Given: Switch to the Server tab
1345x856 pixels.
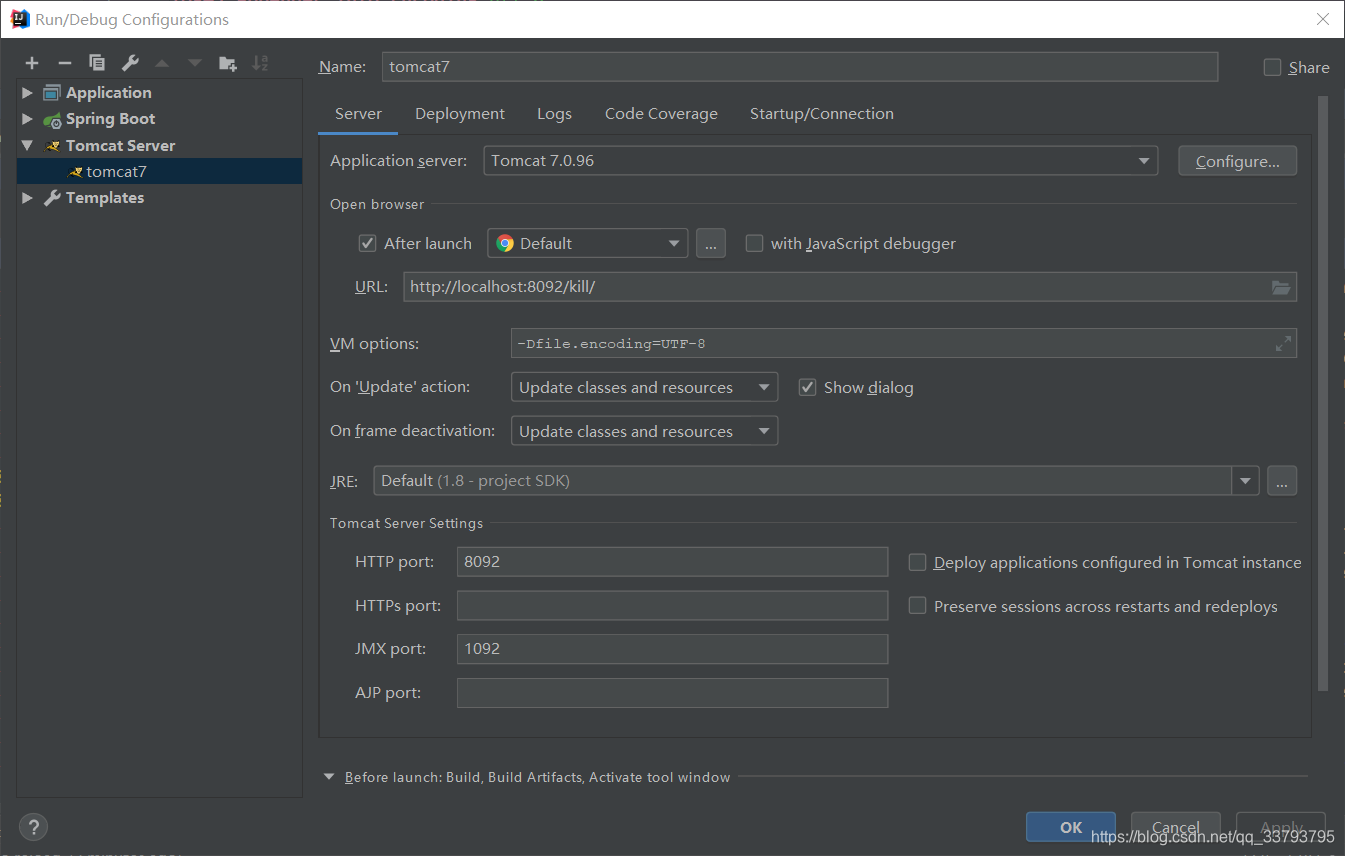Looking at the screenshot, I should [358, 114].
